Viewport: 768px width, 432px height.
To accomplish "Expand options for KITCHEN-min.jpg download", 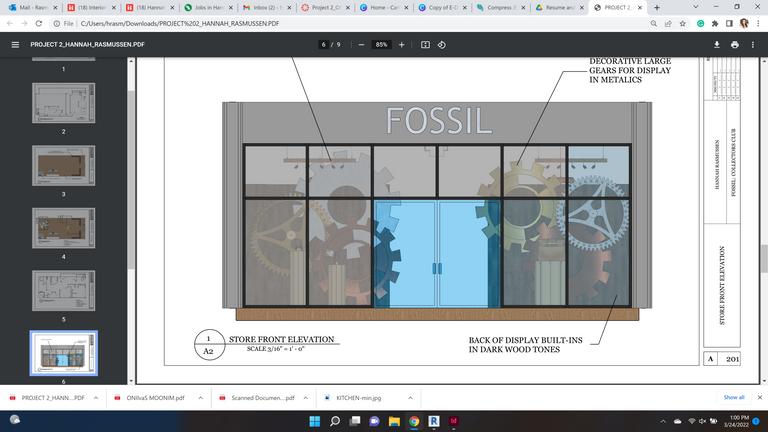I will coord(410,398).
